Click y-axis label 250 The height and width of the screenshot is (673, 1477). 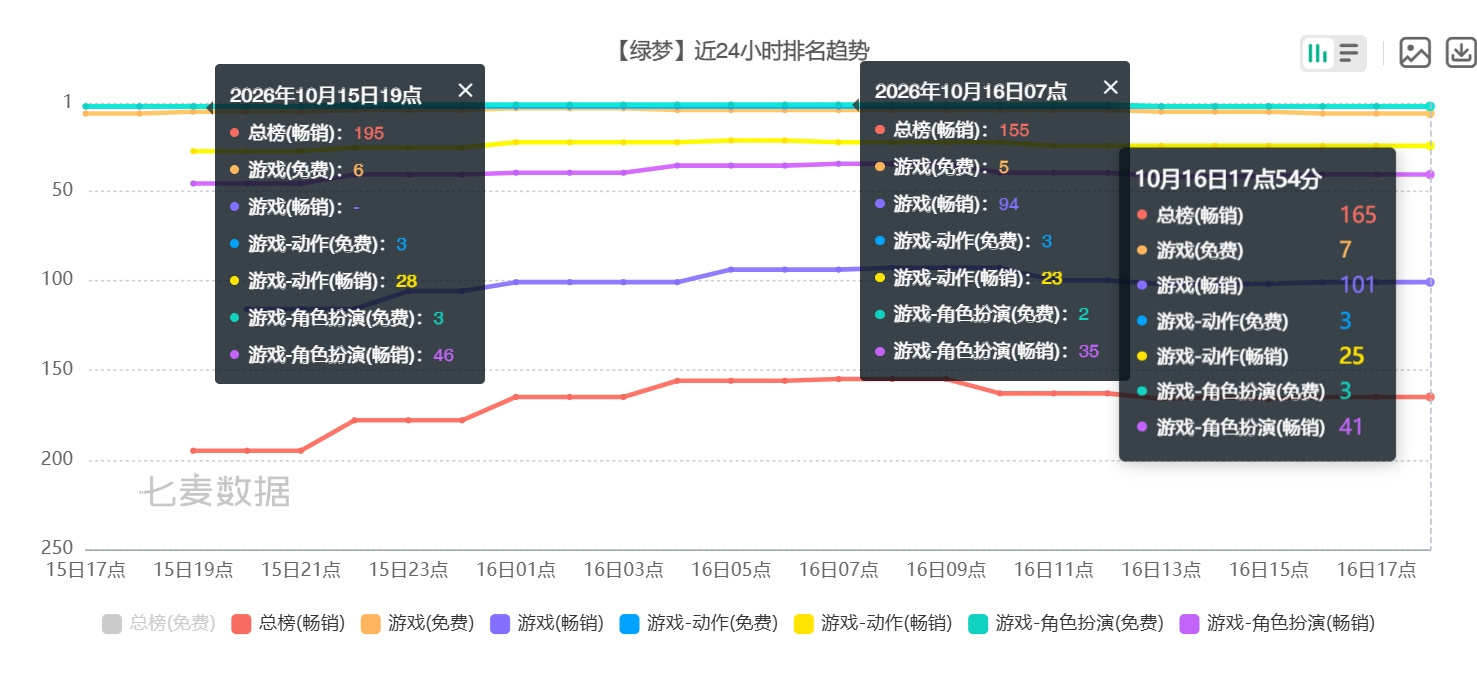point(57,548)
